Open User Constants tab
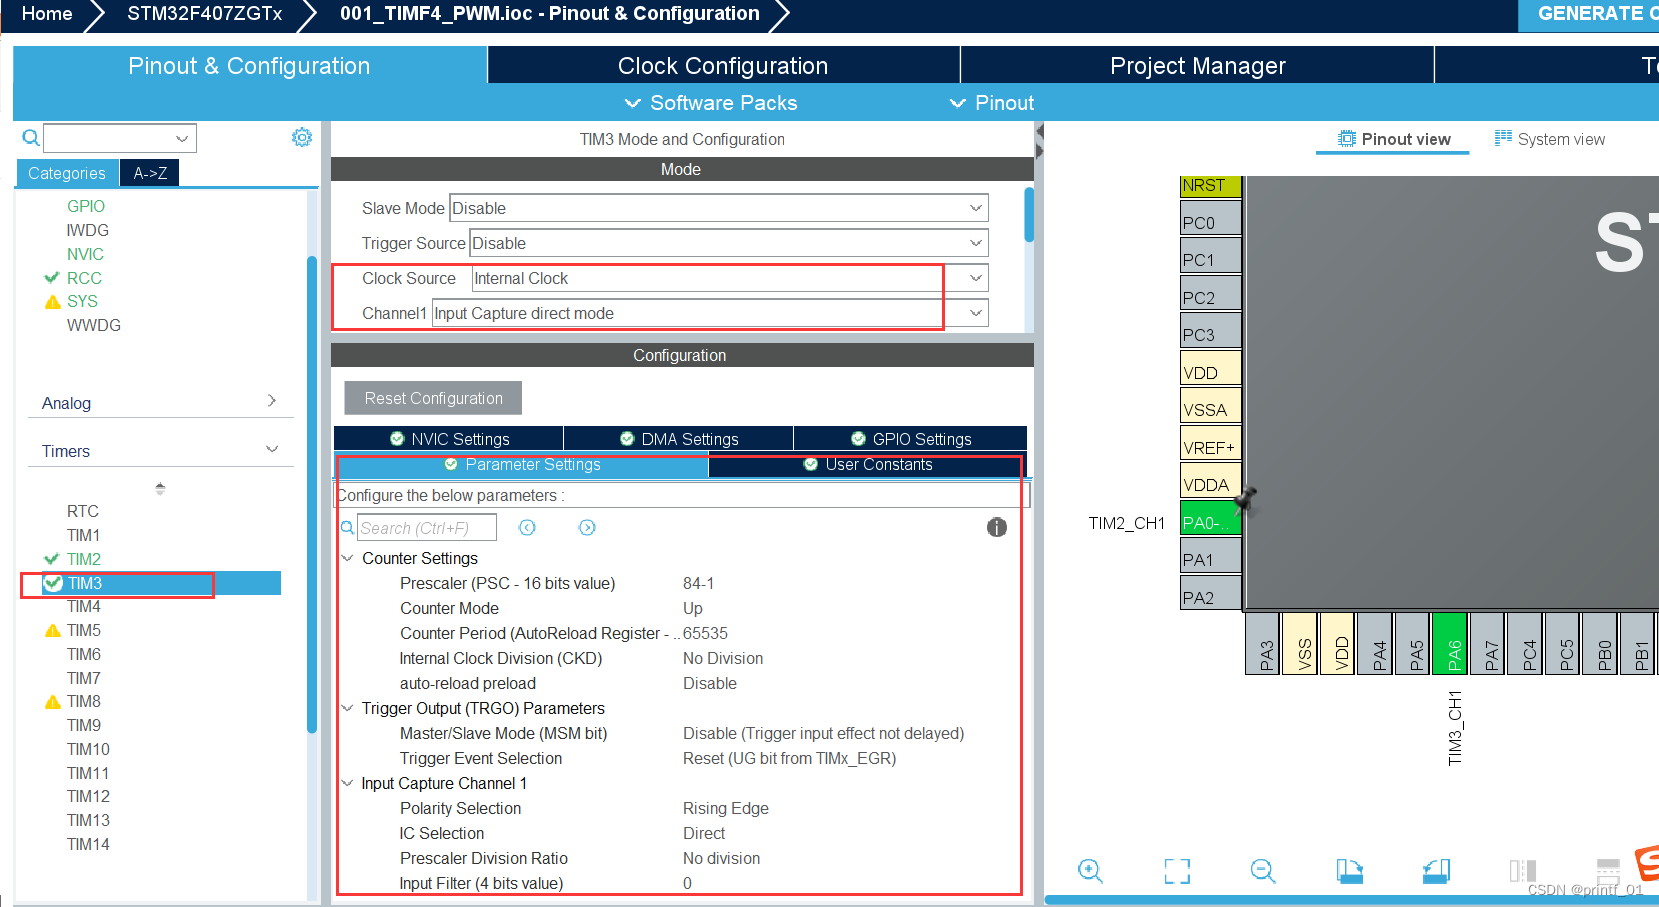Screen dimensions: 1659x907 click(867, 465)
